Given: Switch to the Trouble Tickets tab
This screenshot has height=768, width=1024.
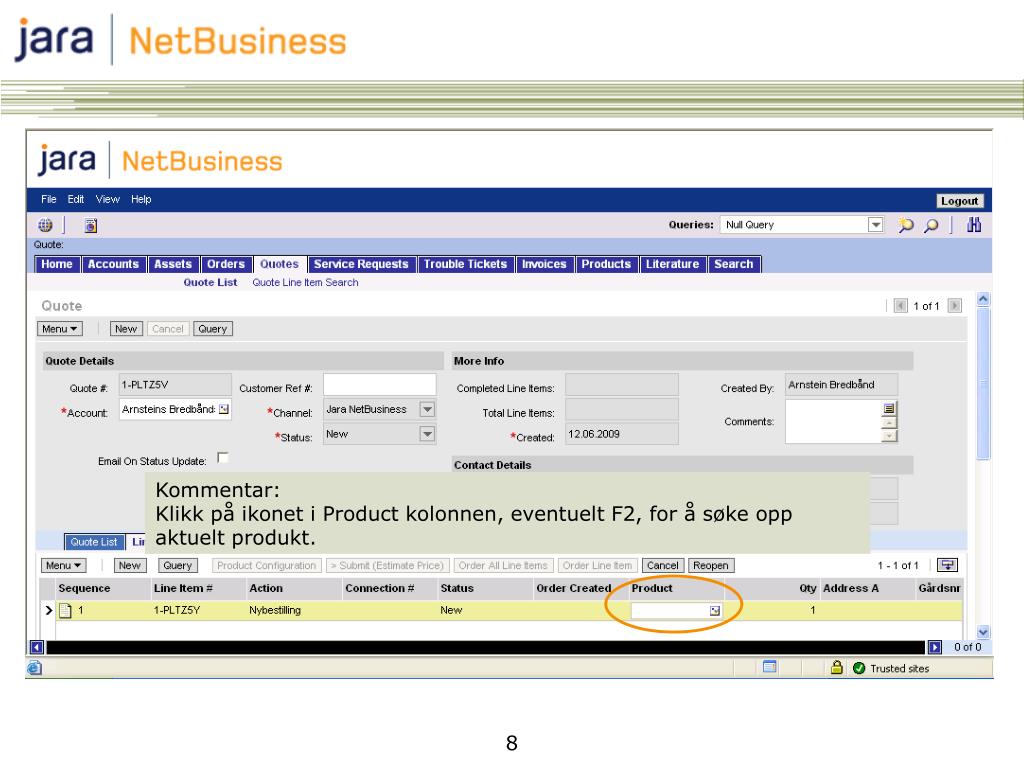Looking at the screenshot, I should click(x=465, y=264).
